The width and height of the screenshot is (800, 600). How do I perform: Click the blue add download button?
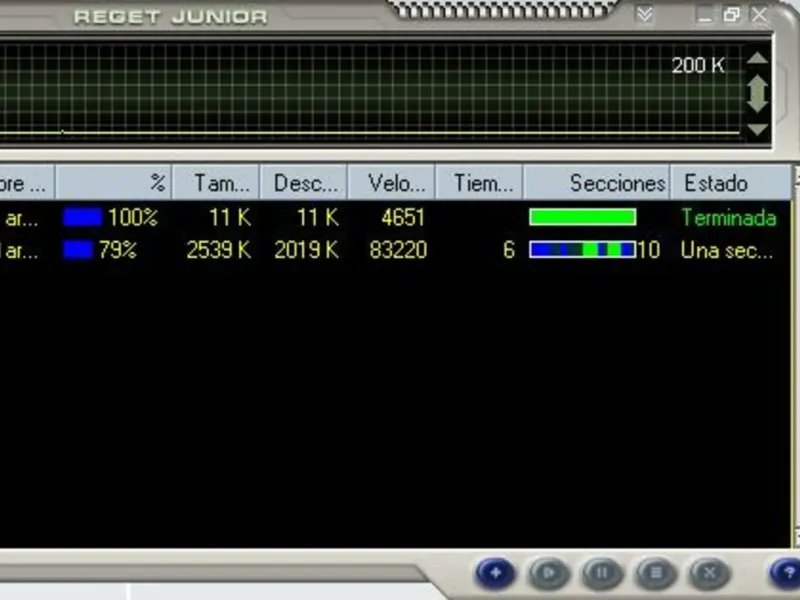[495, 573]
